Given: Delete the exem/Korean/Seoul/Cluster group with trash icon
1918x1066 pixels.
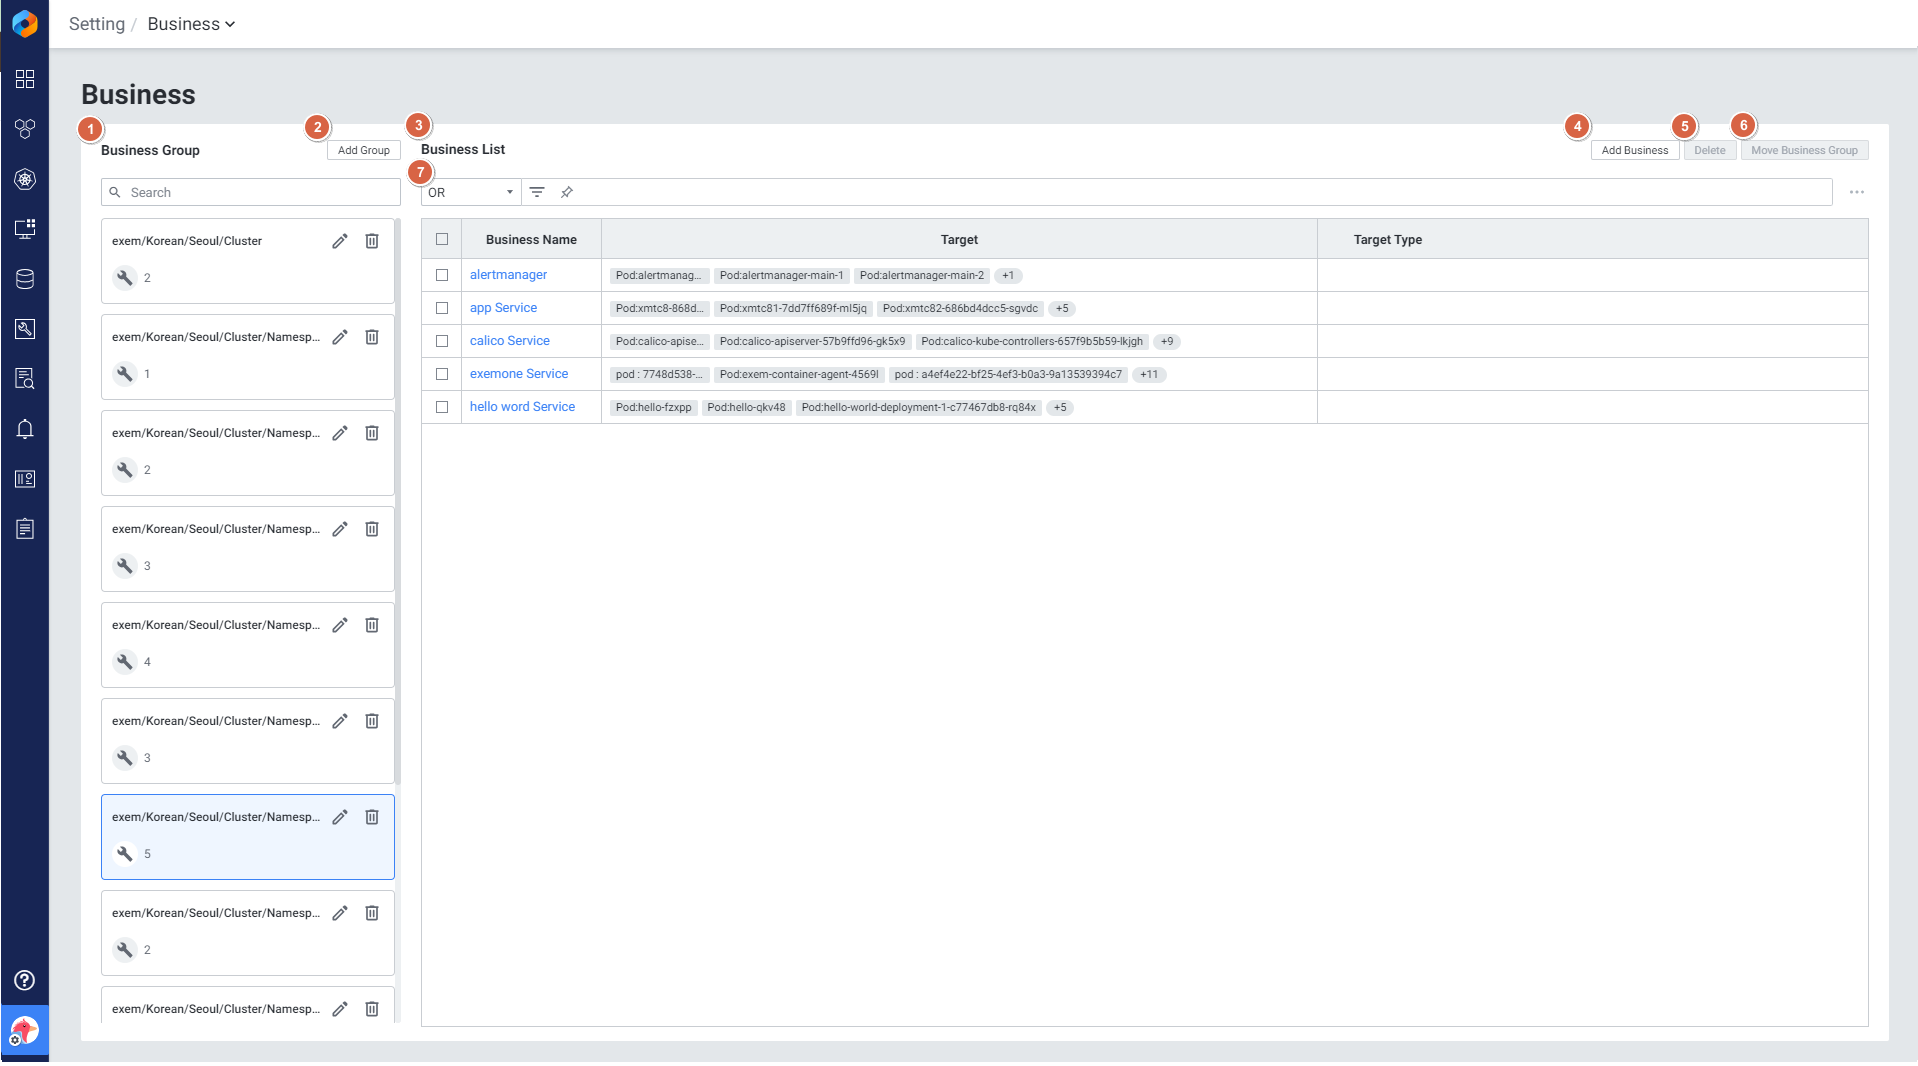Looking at the screenshot, I should click(372, 241).
